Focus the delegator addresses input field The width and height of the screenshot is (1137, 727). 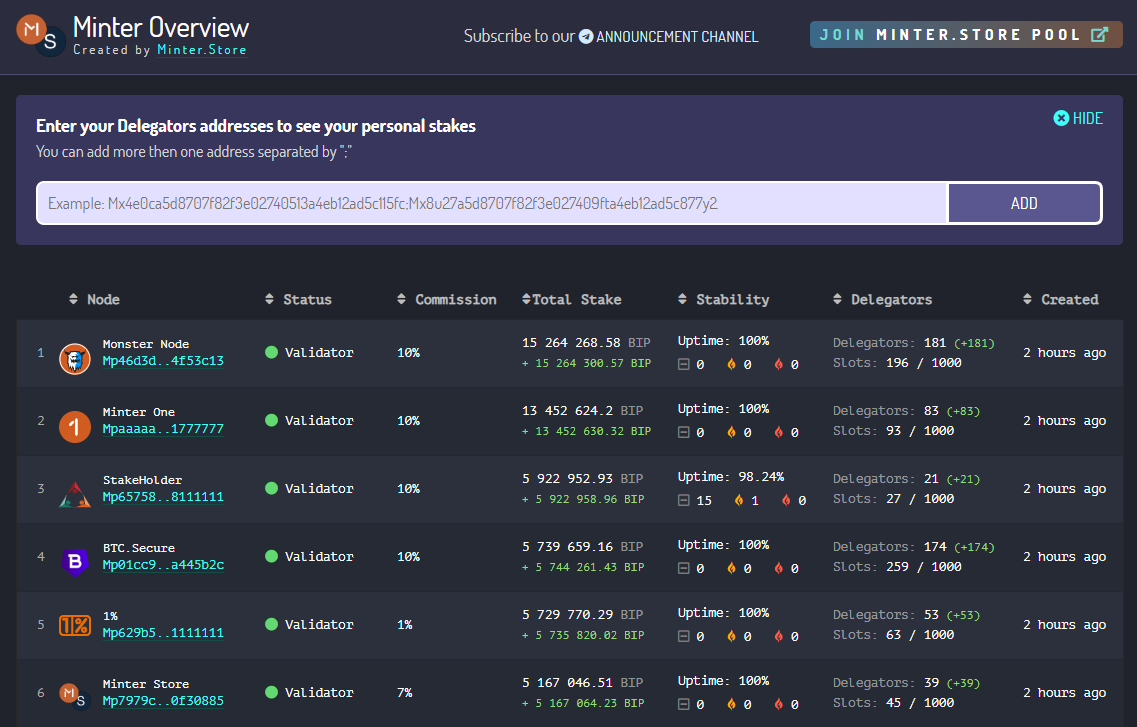(x=492, y=203)
